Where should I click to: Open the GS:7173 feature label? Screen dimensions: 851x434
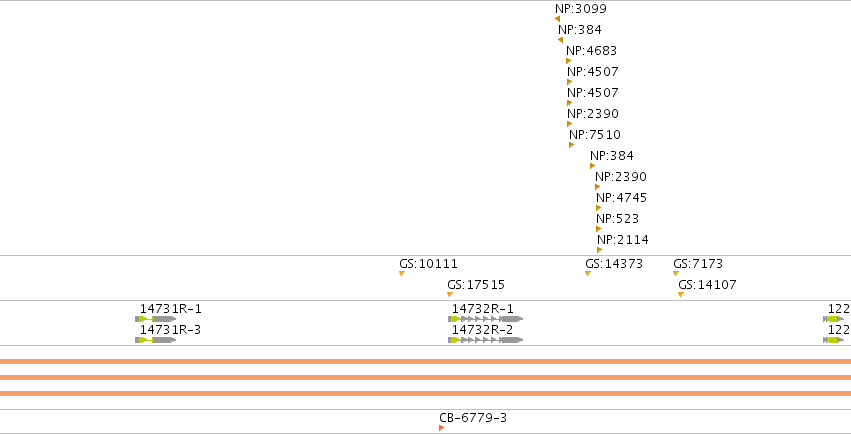click(x=698, y=264)
